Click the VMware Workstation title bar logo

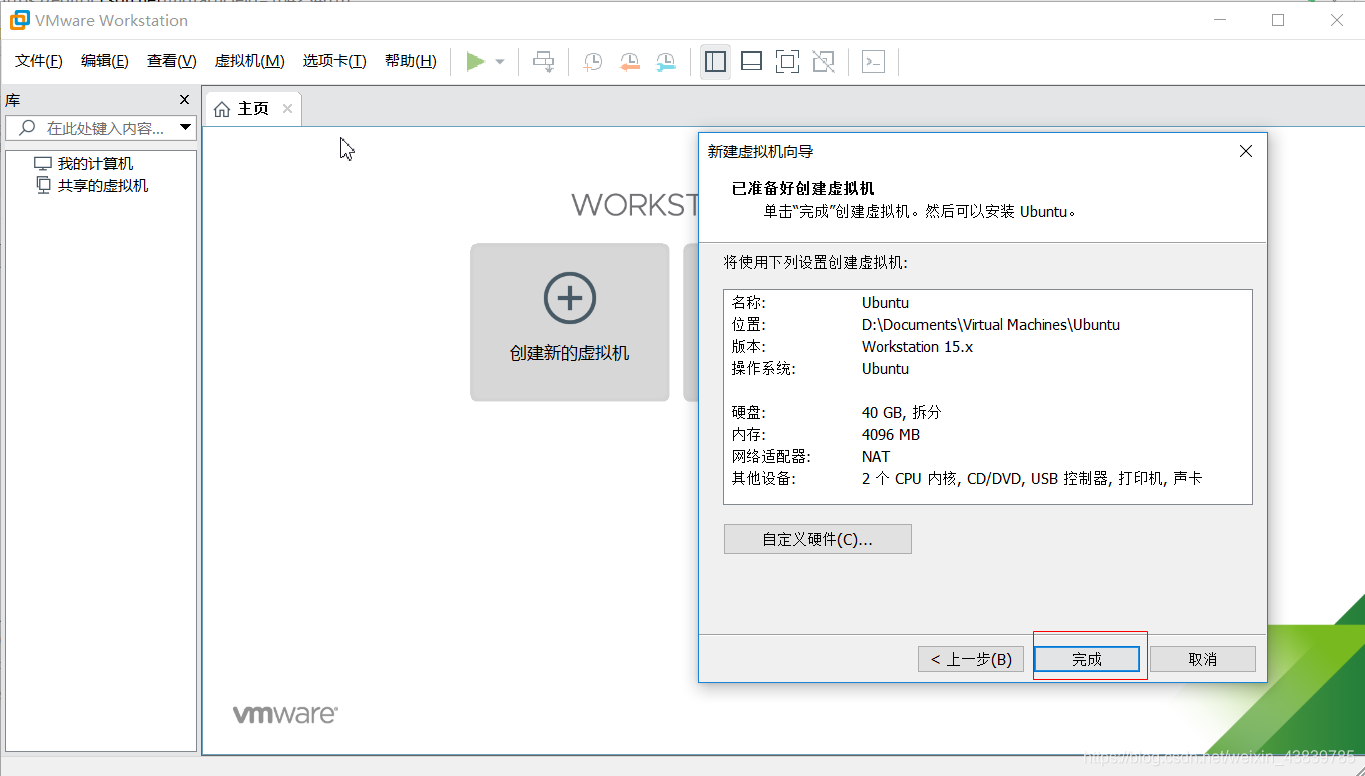[19, 20]
